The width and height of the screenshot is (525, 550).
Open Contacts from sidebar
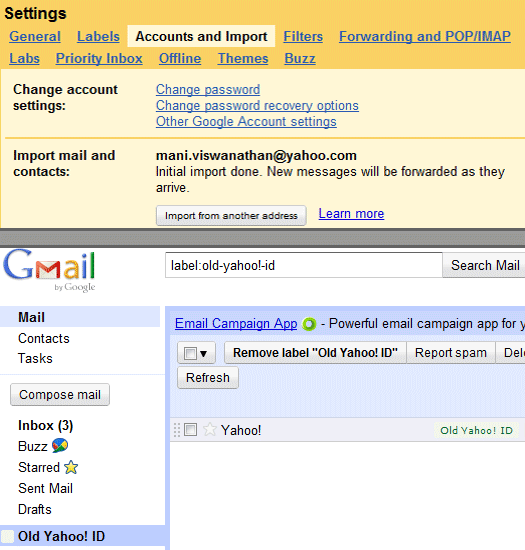pyautogui.click(x=44, y=338)
